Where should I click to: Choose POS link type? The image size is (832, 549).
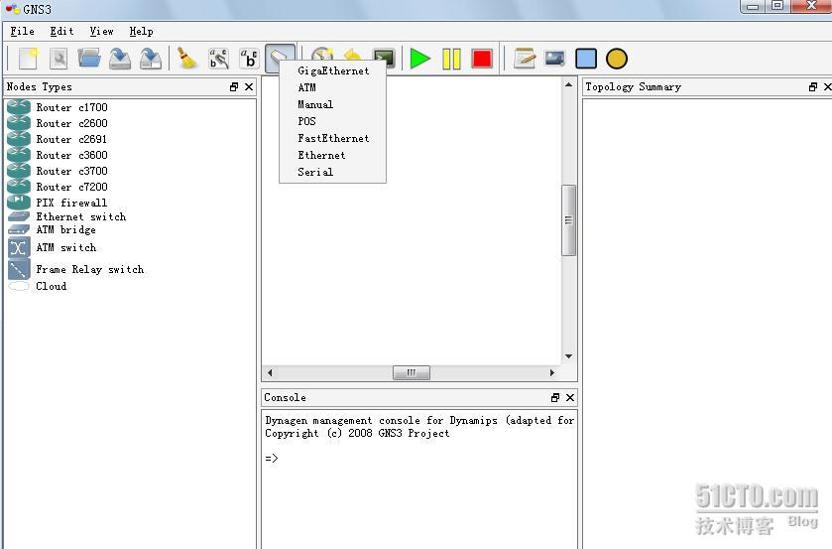[x=333, y=121]
